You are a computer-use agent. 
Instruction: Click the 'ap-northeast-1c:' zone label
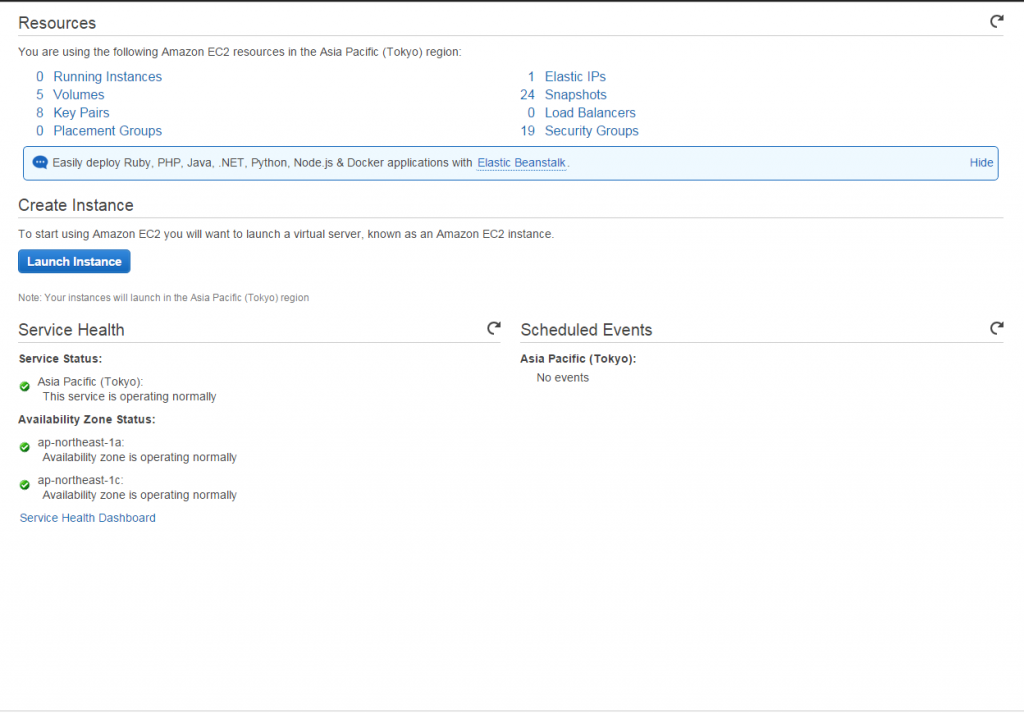click(80, 480)
